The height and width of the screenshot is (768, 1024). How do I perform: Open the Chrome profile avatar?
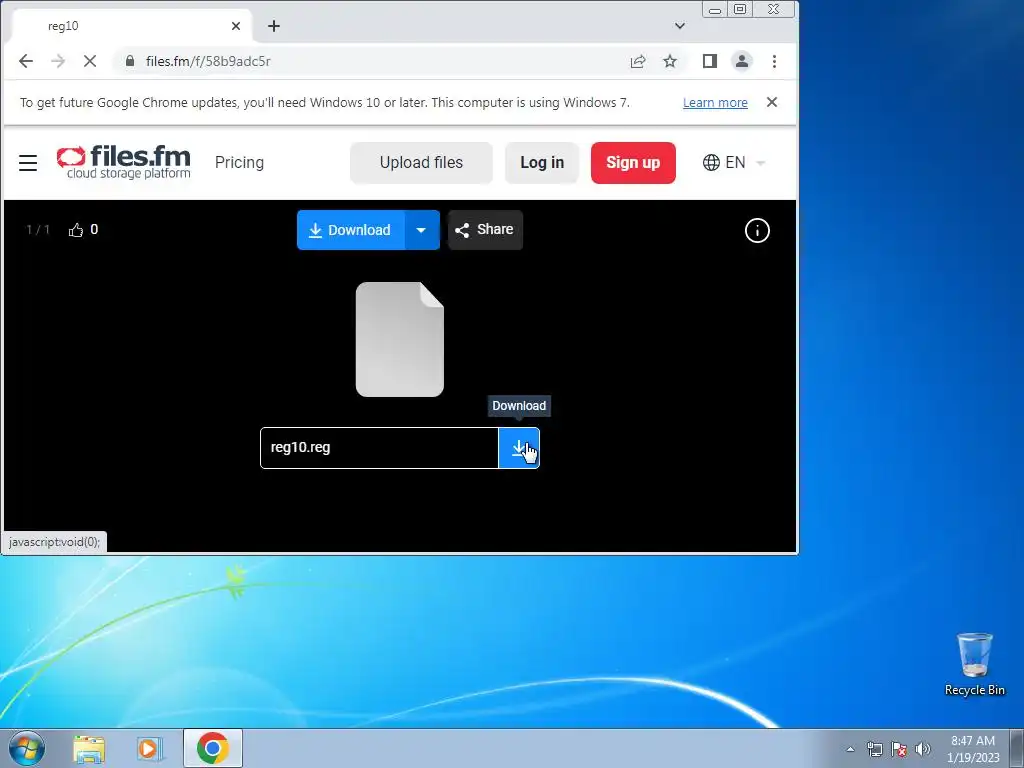click(742, 61)
